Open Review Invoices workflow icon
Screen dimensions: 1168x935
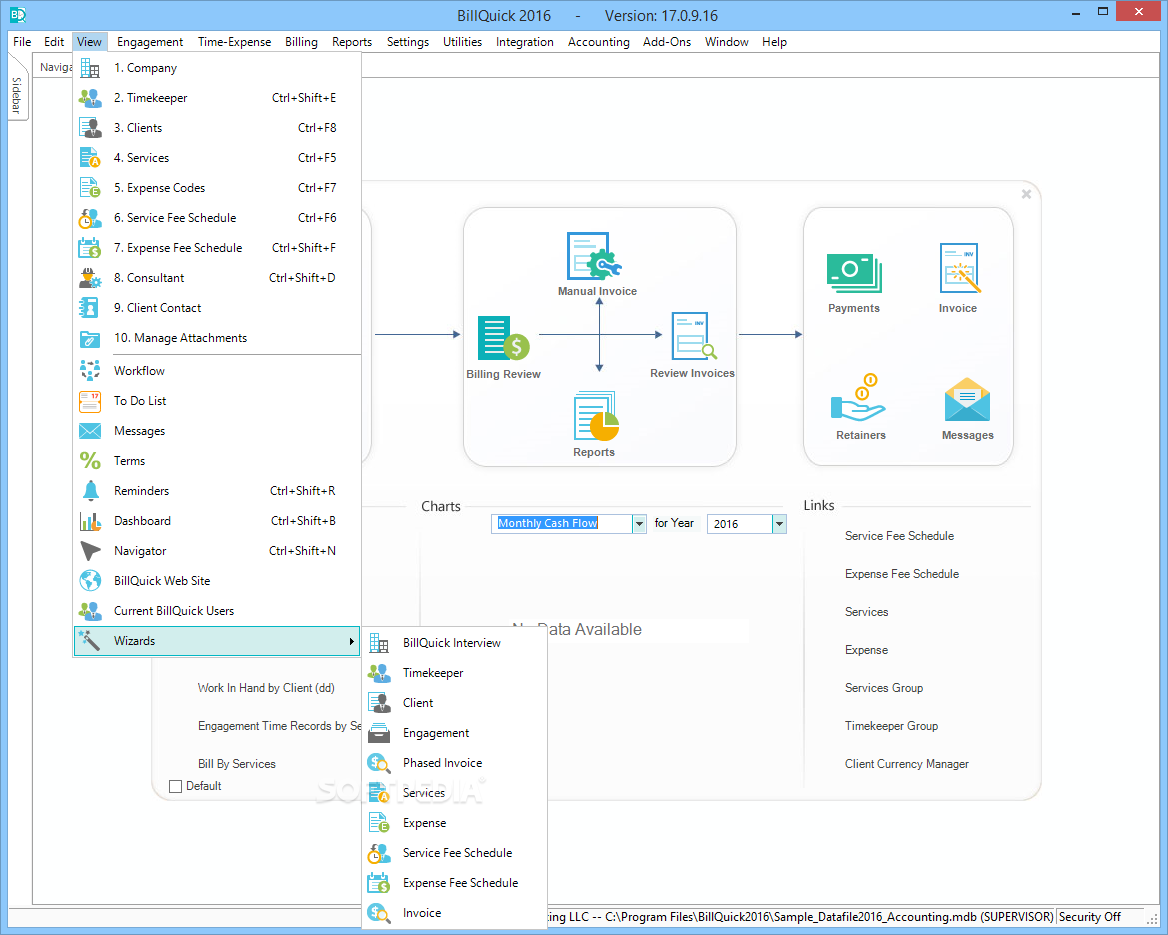694,336
